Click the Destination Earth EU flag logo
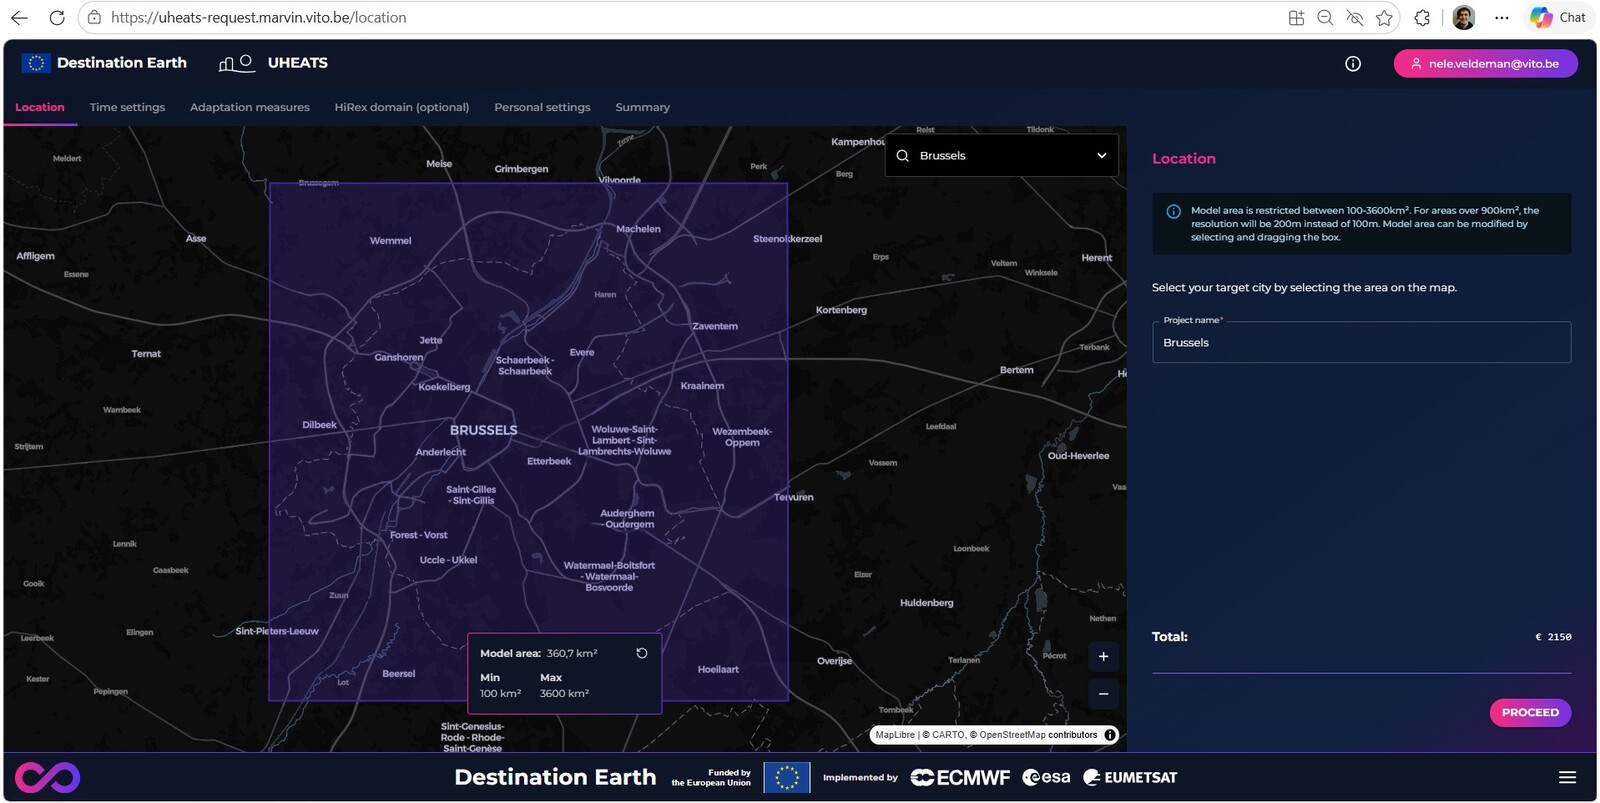This screenshot has height=803, width=1600. coord(36,63)
